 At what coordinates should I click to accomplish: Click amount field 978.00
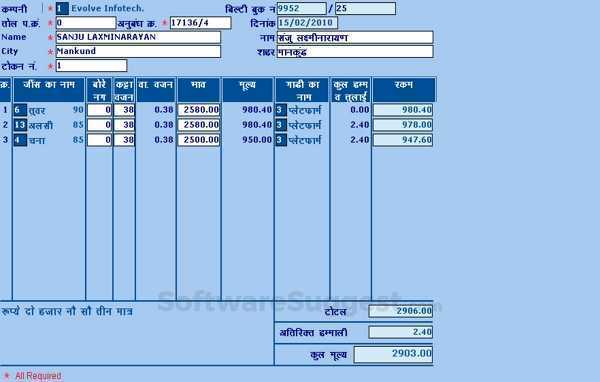[403, 125]
